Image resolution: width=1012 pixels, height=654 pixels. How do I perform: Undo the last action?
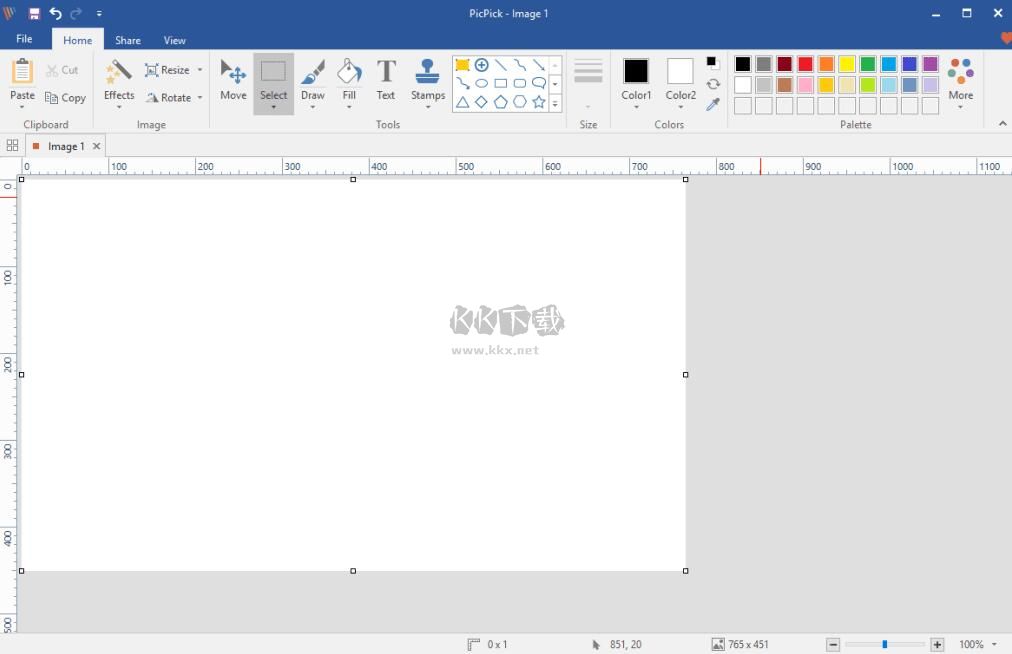tap(55, 13)
